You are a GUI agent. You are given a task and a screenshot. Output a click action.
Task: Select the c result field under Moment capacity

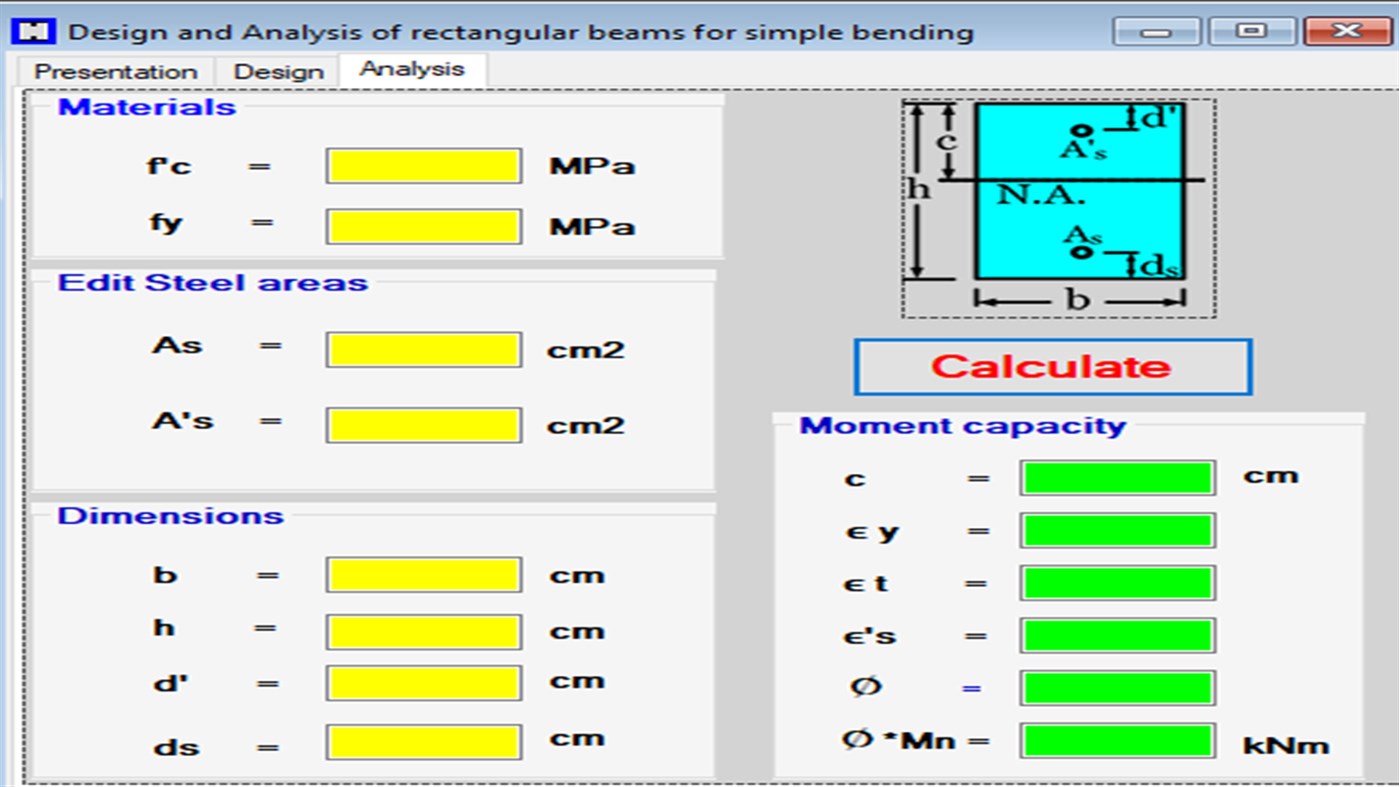tap(1116, 477)
